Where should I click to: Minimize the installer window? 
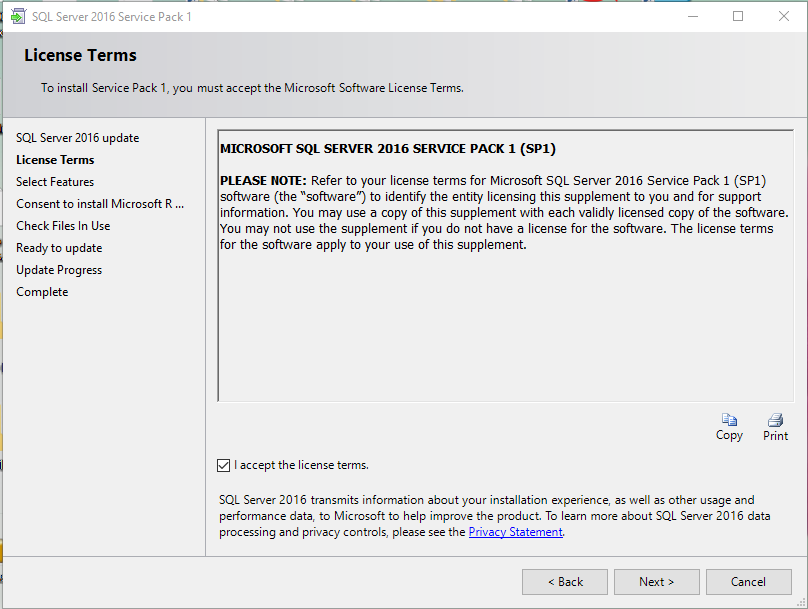coord(692,15)
